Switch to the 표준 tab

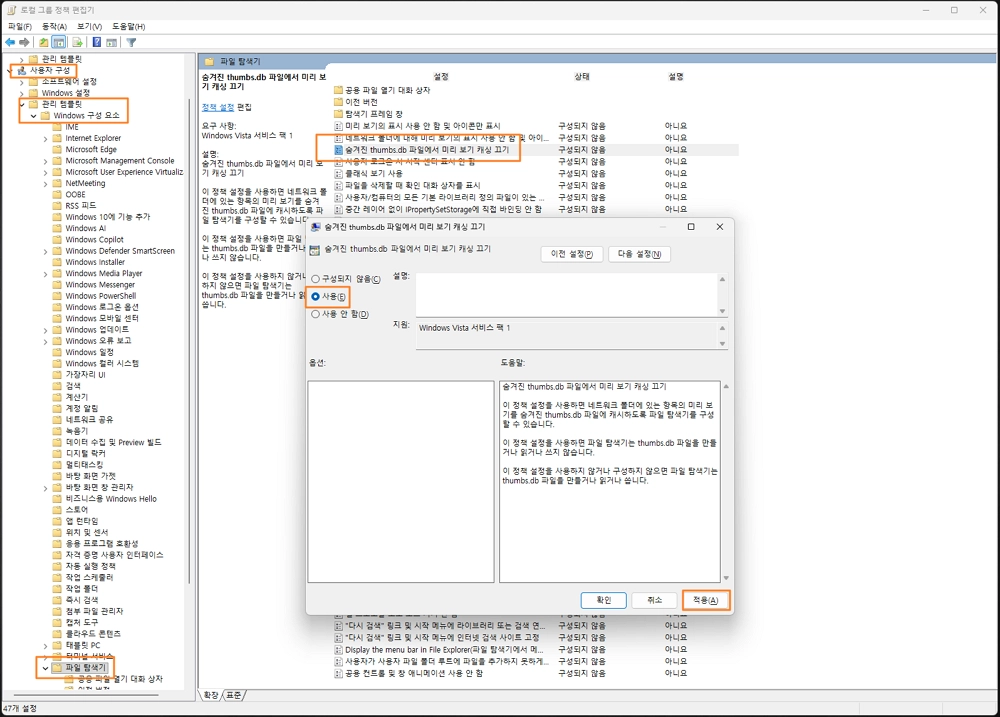(x=234, y=695)
